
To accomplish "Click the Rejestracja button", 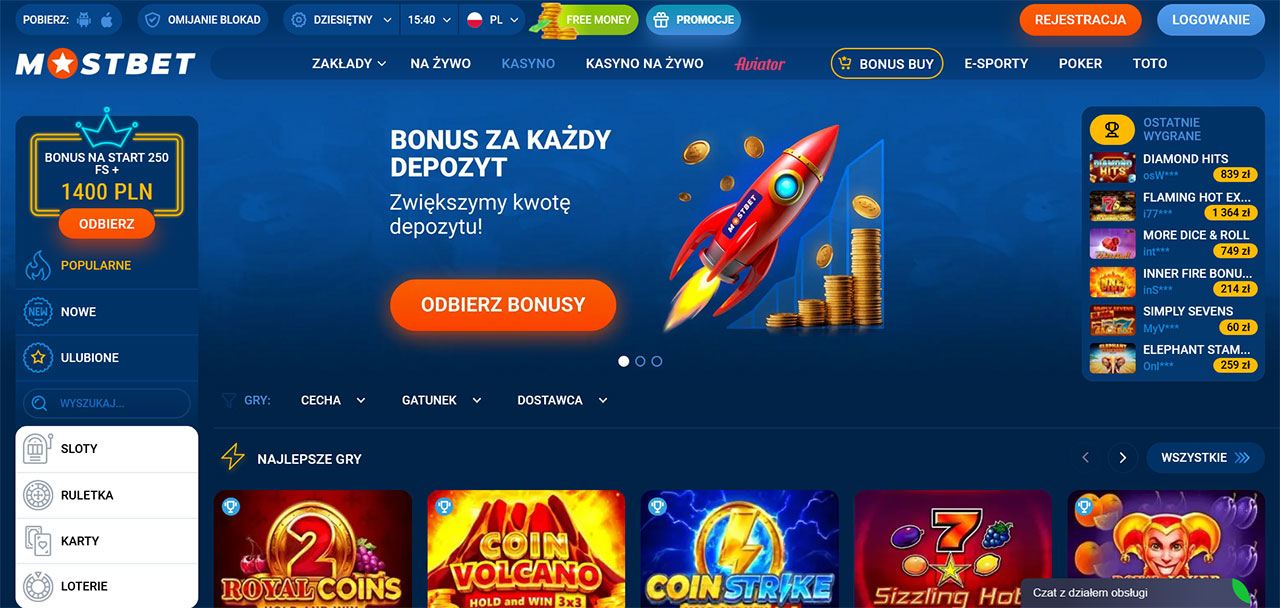I will coord(1080,20).
